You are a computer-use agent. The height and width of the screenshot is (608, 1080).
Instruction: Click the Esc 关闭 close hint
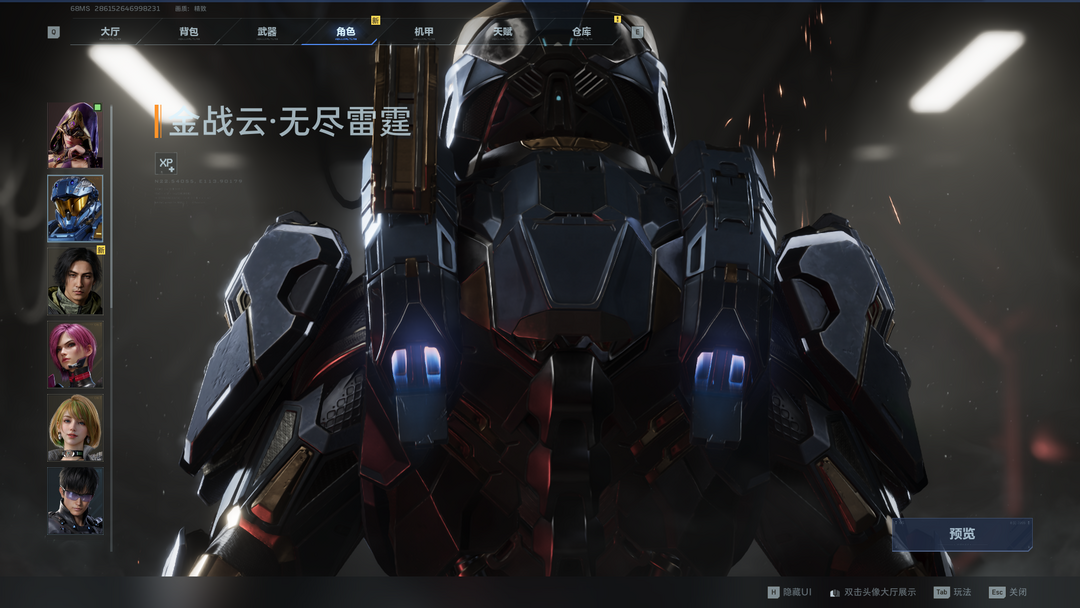tap(1008, 592)
